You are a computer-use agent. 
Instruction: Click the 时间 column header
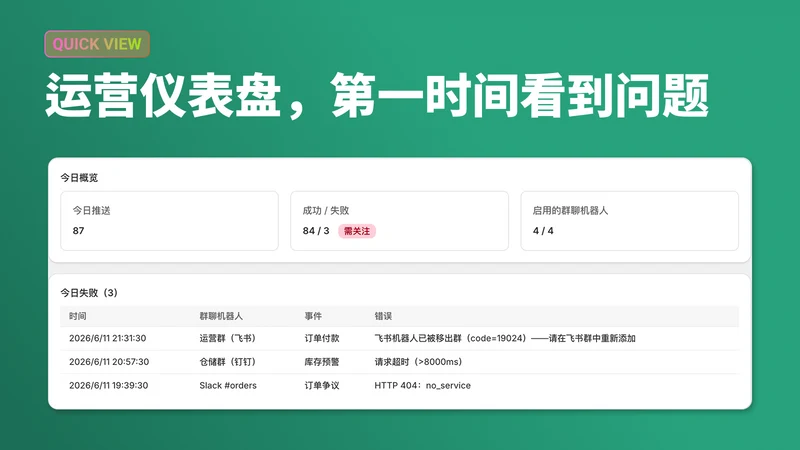click(78, 316)
